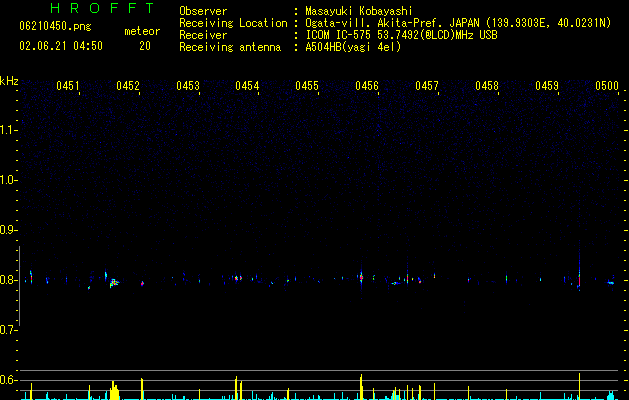The height and width of the screenshot is (400, 629).
Task: Click the meteor count value 20
Action: click(x=145, y=46)
